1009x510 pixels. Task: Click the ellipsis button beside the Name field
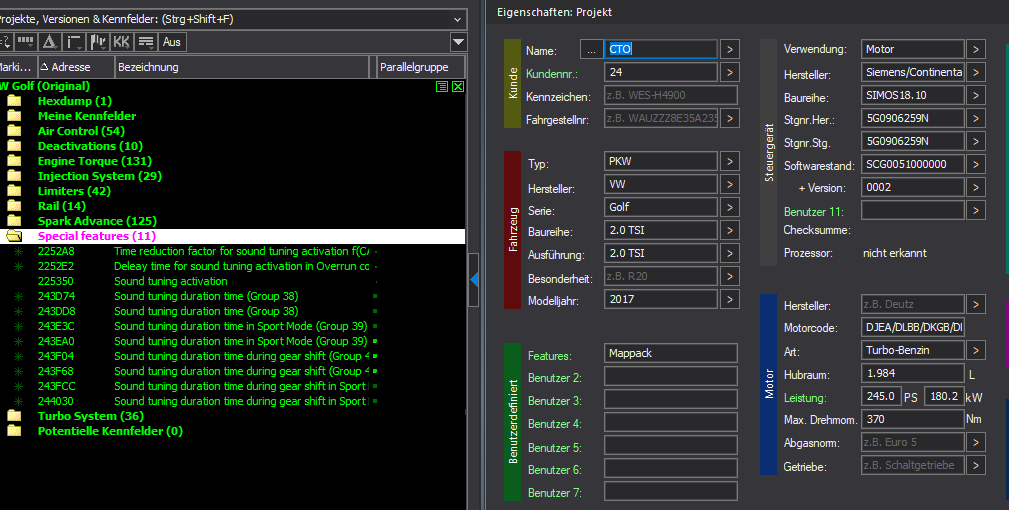pyautogui.click(x=590, y=49)
